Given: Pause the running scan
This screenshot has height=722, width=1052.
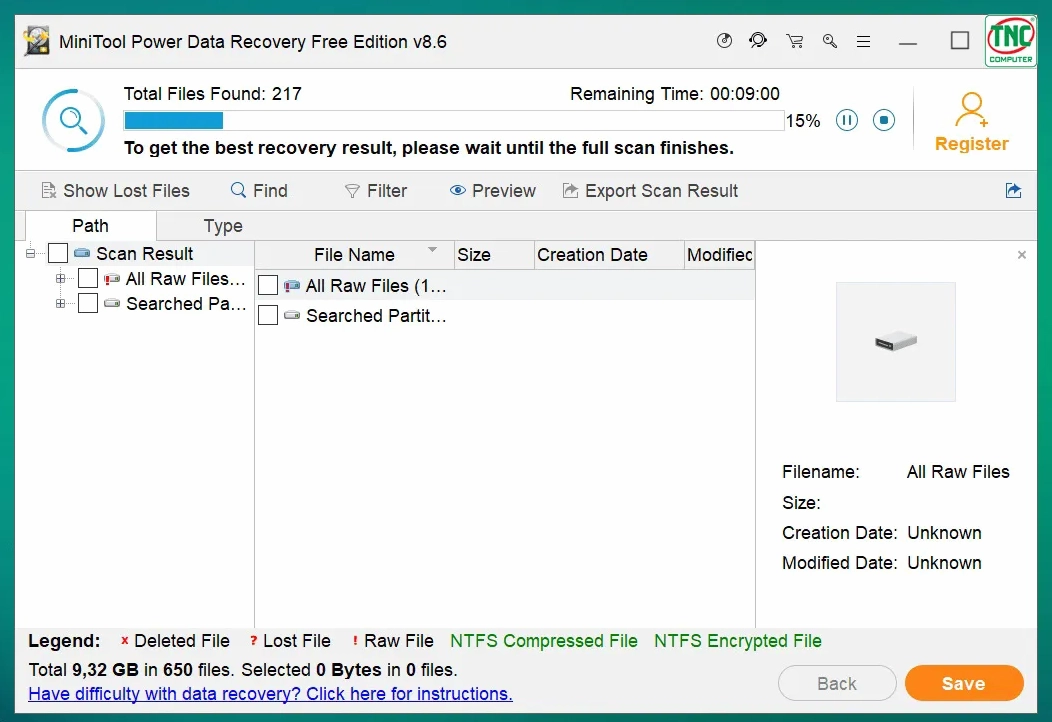Looking at the screenshot, I should click(847, 121).
